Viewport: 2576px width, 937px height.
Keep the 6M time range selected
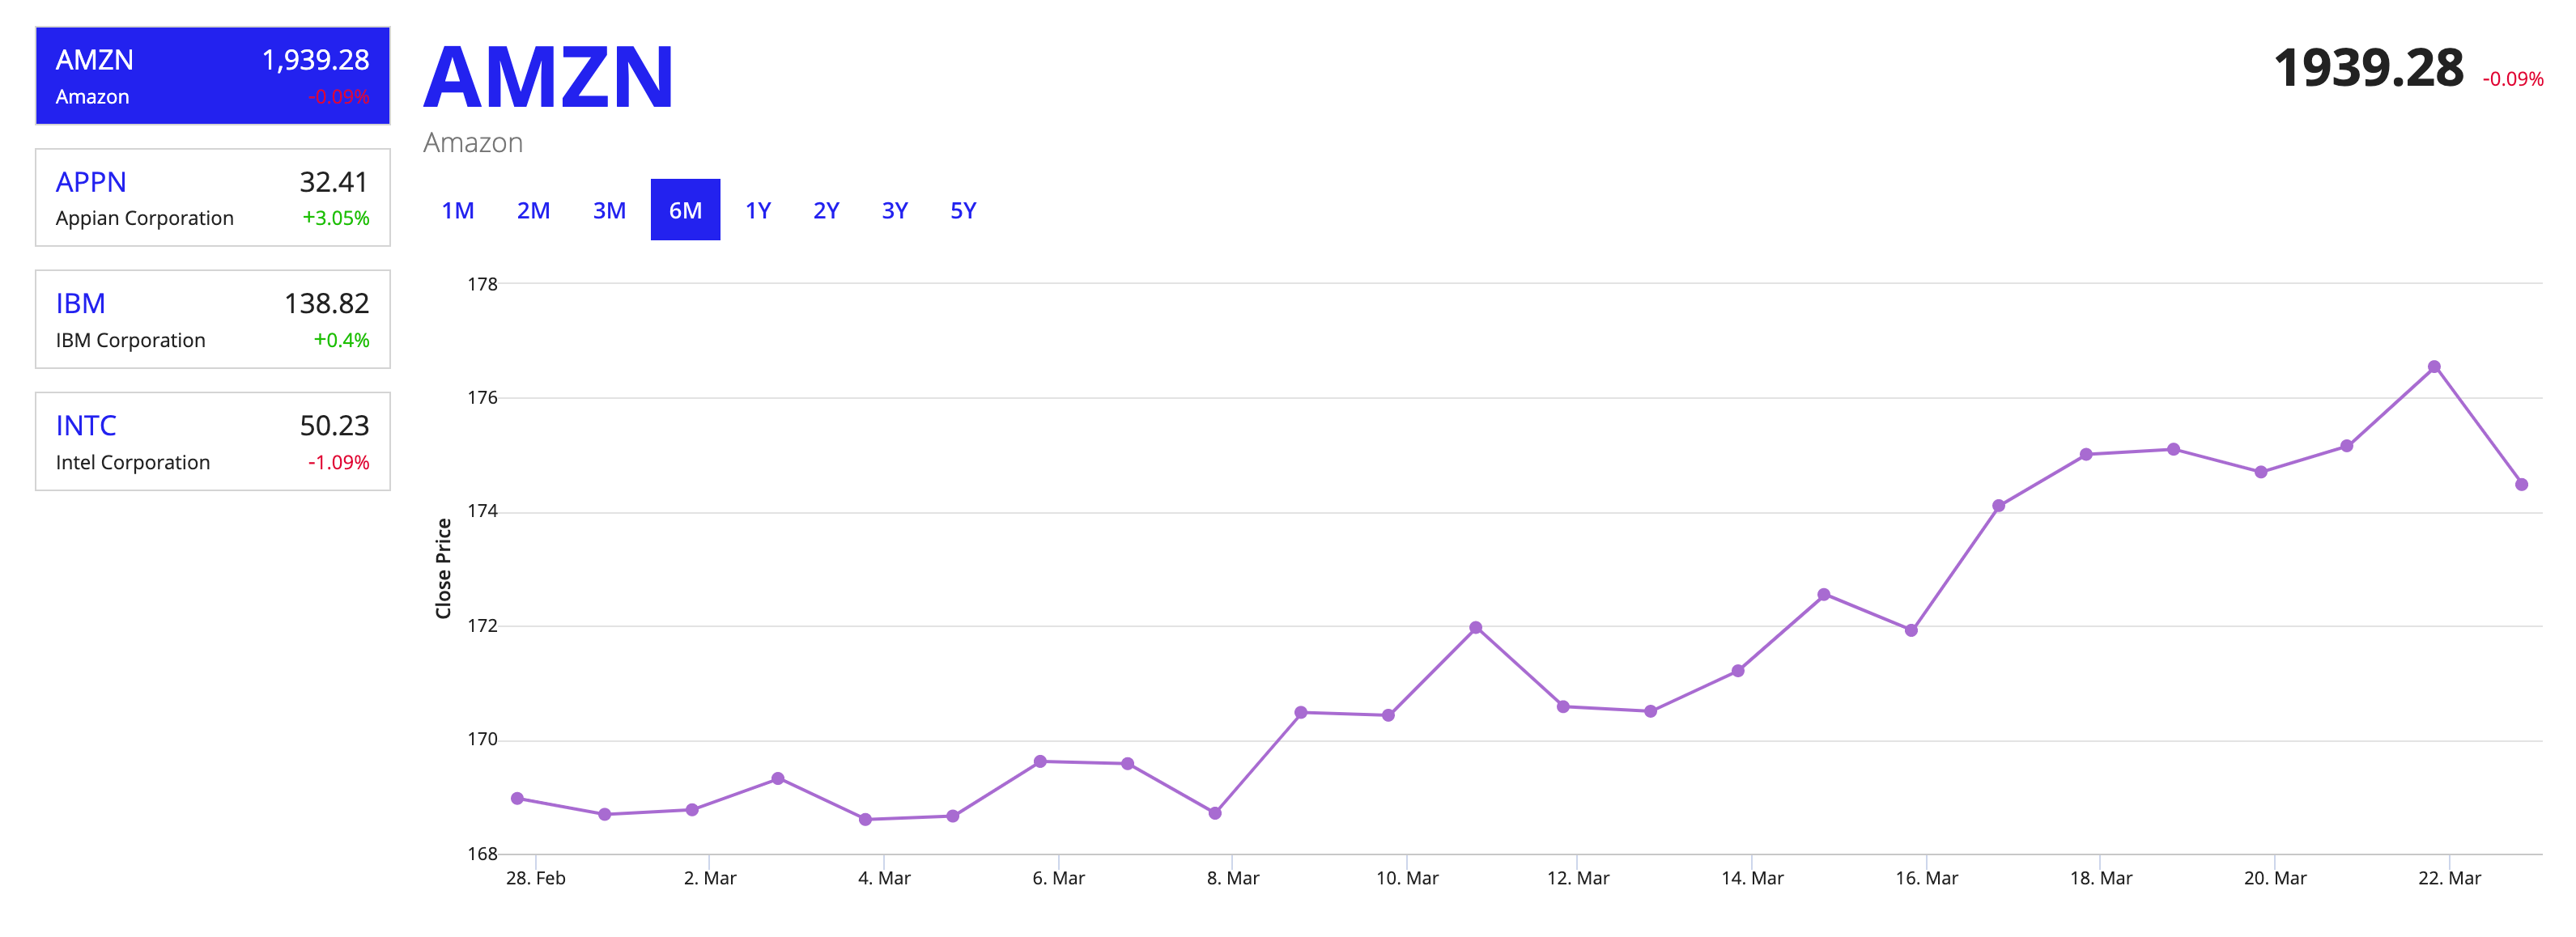[686, 210]
